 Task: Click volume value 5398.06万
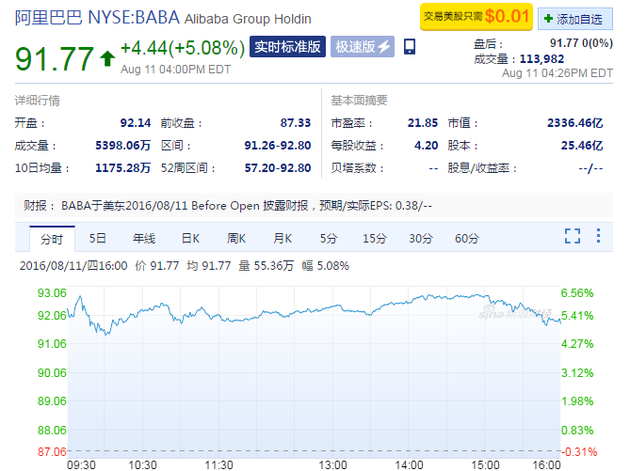[x=123, y=145]
